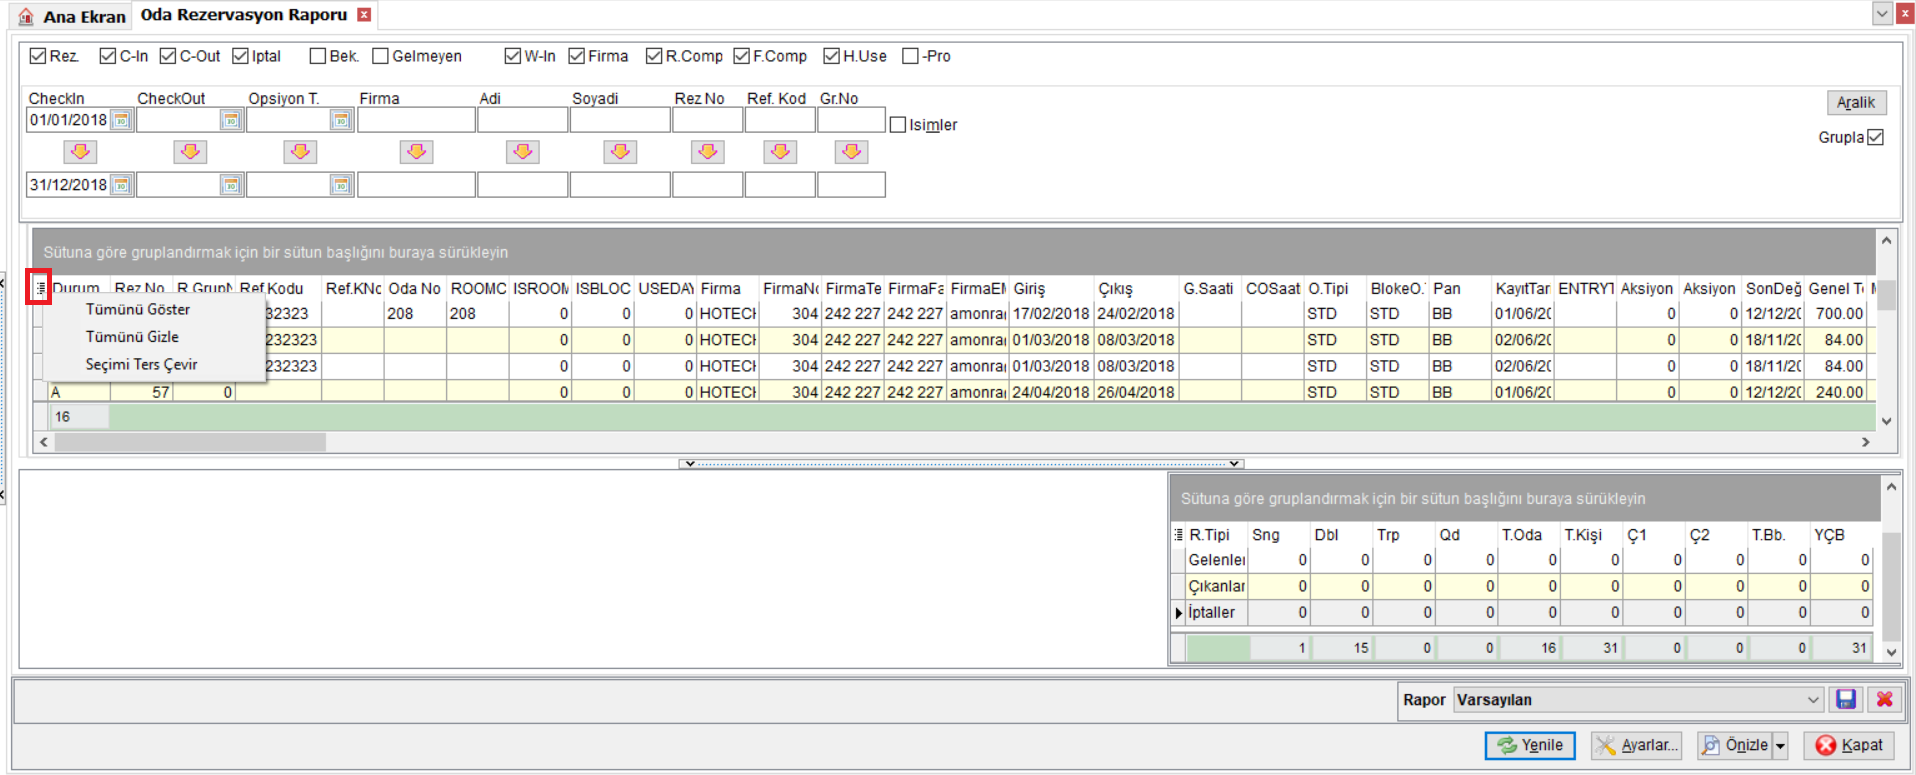1916x775 pixels.
Task: Expand the Önizle button dropdown arrow
Action: coord(1780,746)
